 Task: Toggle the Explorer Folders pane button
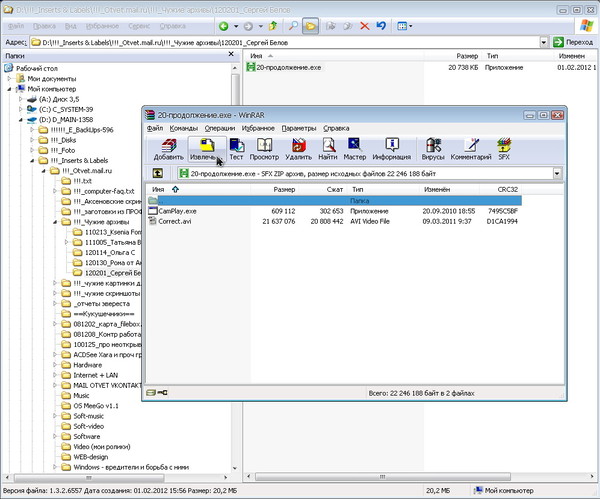(x=310, y=26)
